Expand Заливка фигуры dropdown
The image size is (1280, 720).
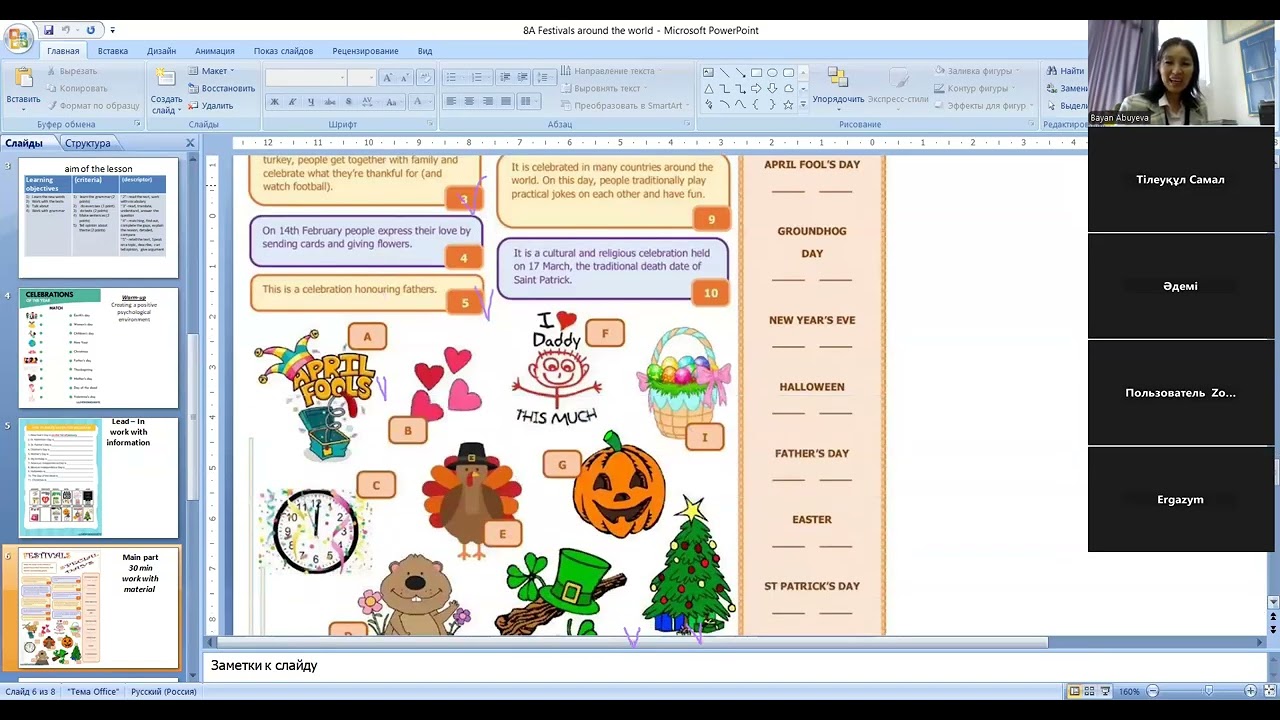pyautogui.click(x=978, y=71)
